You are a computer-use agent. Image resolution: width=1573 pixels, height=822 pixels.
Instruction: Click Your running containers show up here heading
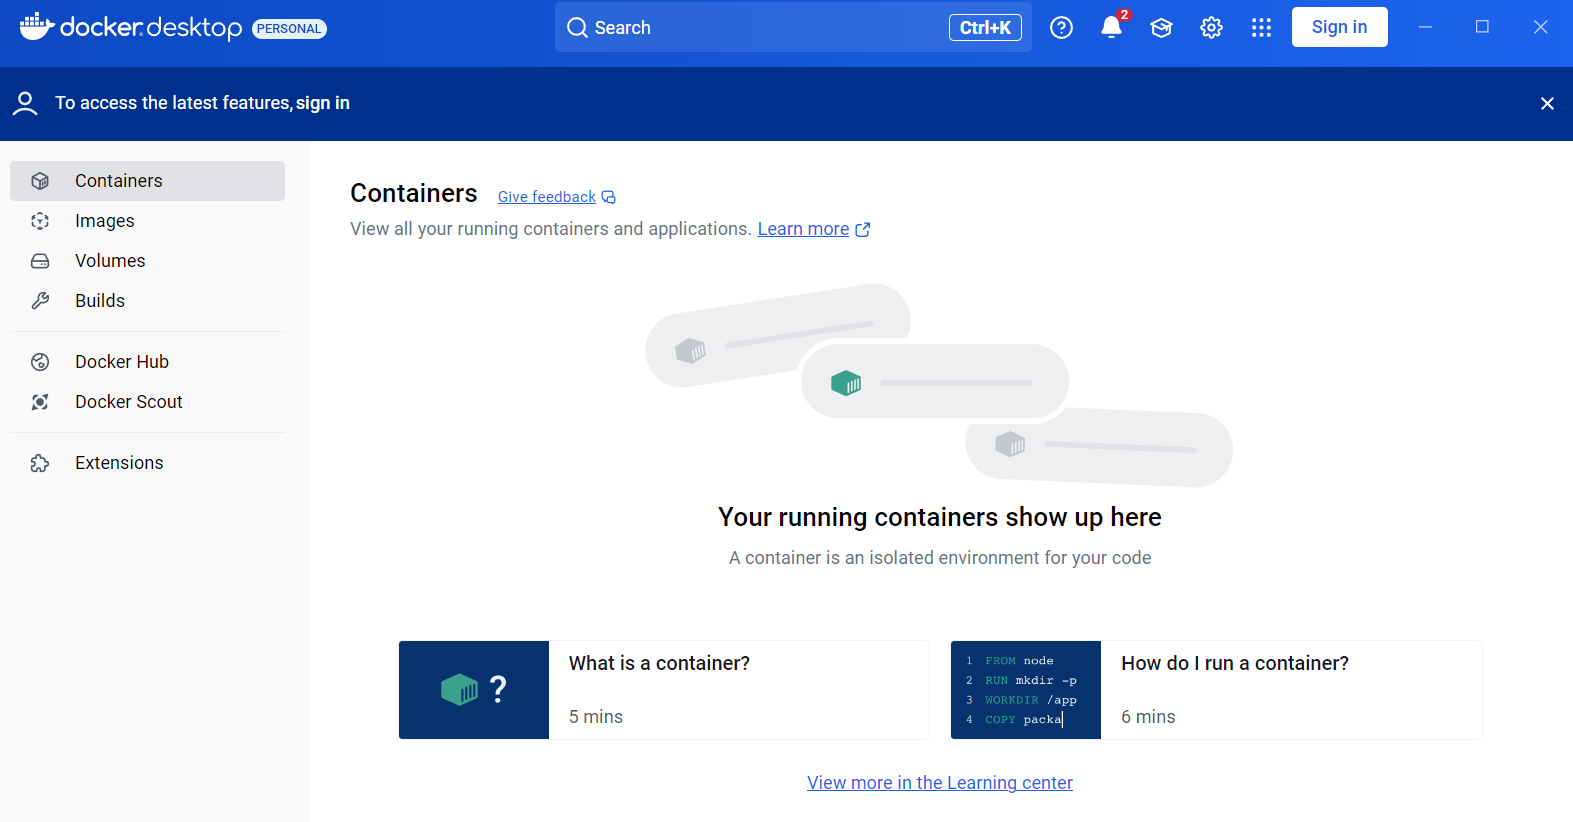tap(940, 517)
